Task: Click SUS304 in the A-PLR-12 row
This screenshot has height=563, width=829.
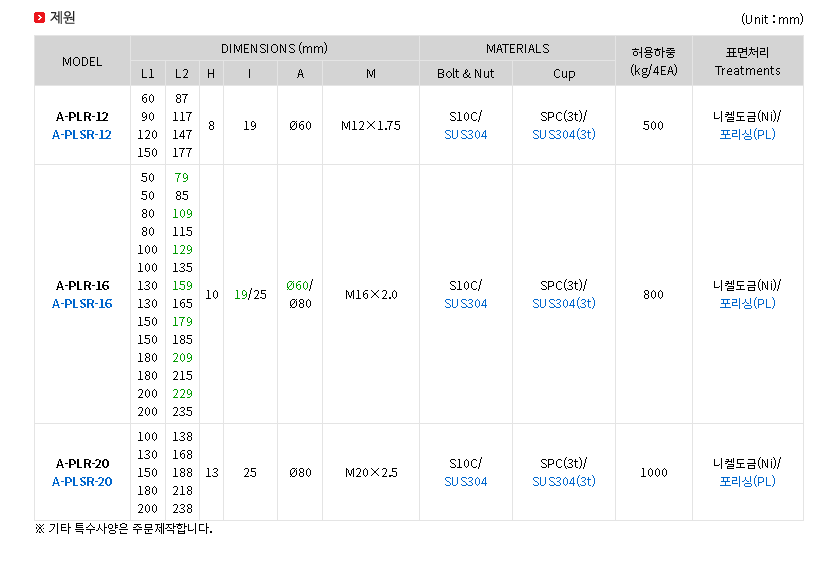Action: [x=465, y=134]
